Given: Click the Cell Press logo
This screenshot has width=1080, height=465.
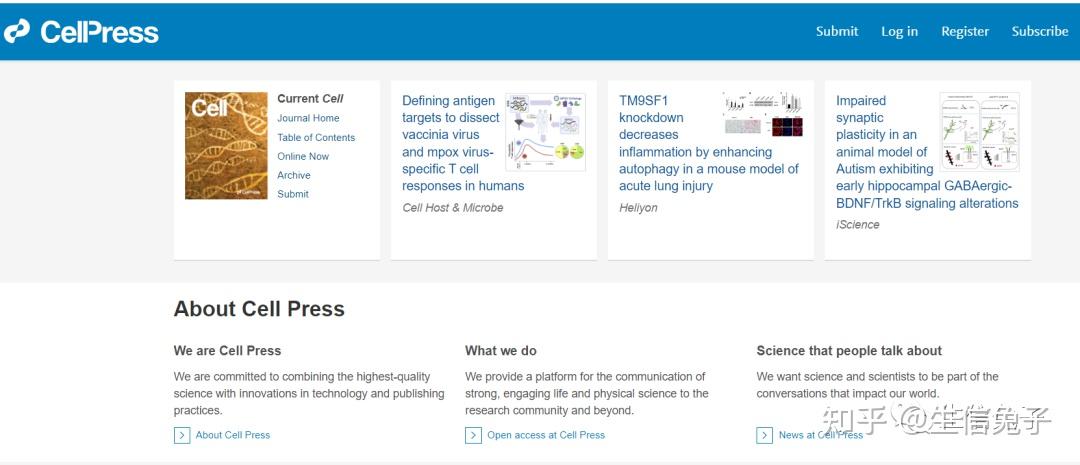Looking at the screenshot, I should coord(82,32).
